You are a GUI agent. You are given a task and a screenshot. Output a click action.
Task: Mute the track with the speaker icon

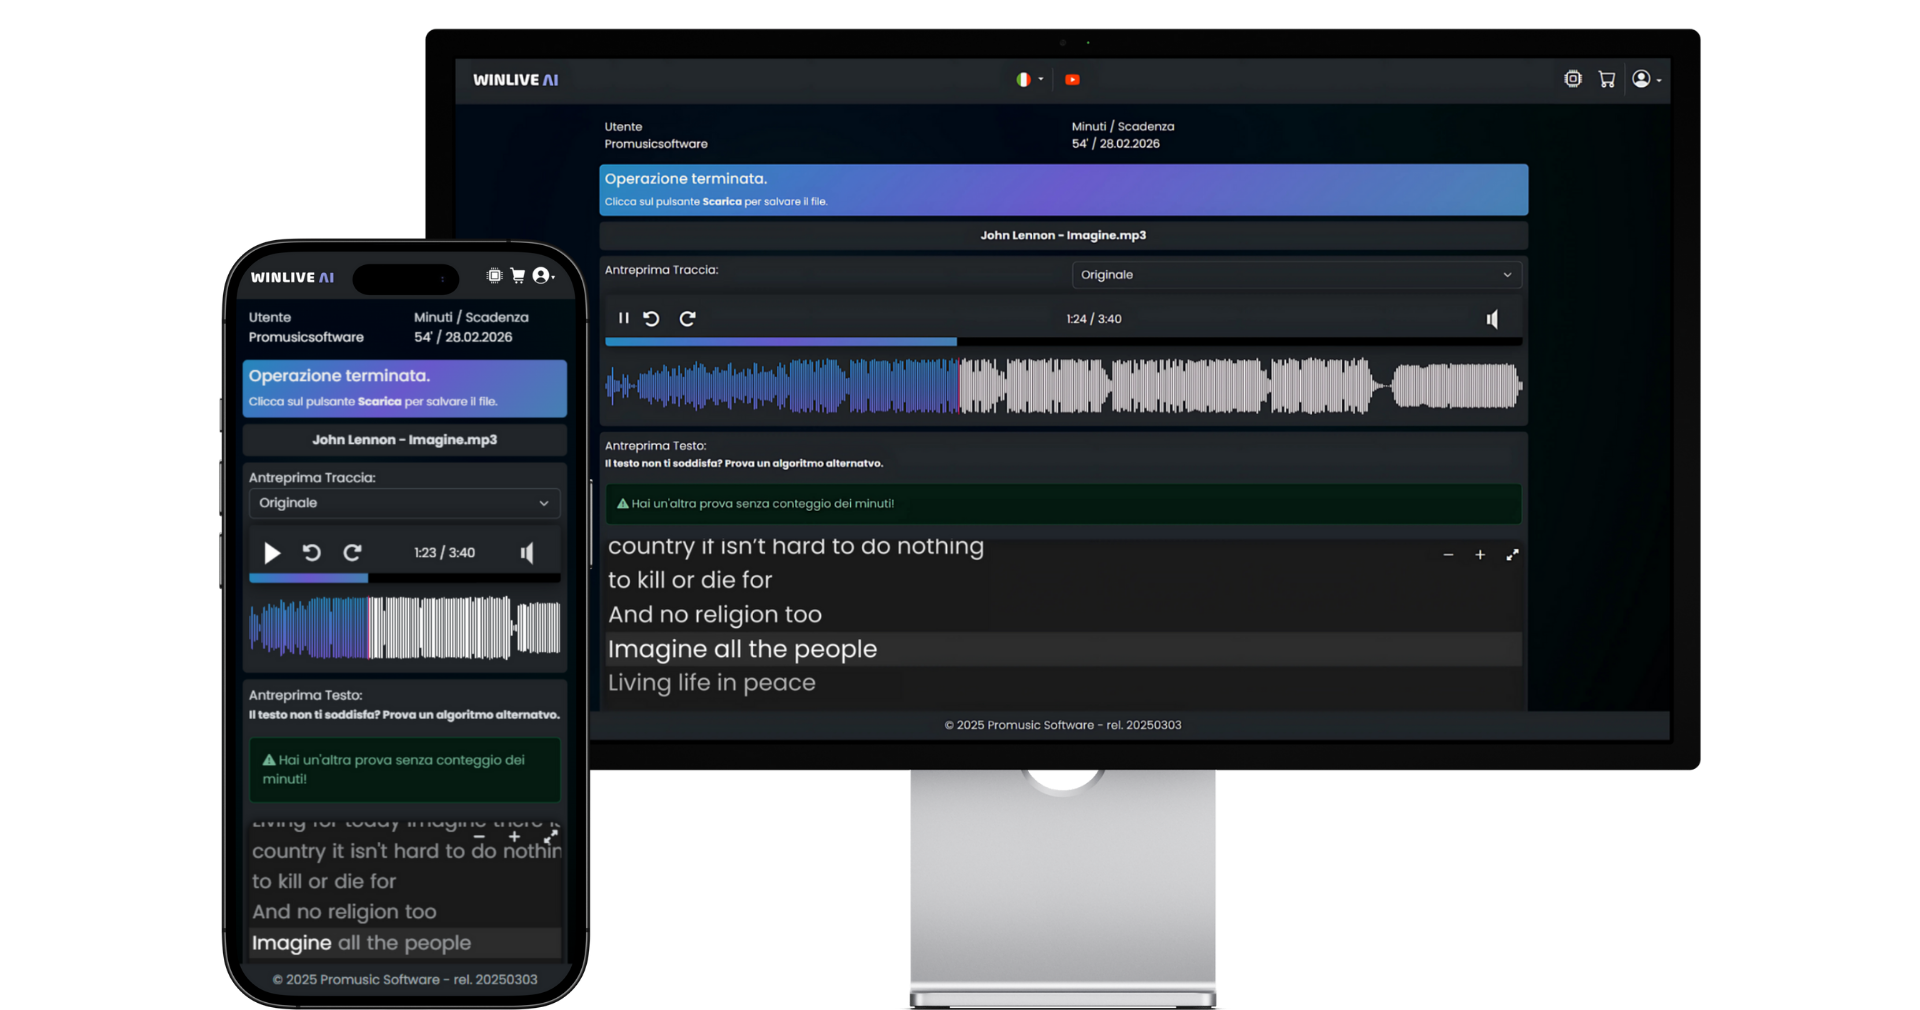[x=1491, y=318]
